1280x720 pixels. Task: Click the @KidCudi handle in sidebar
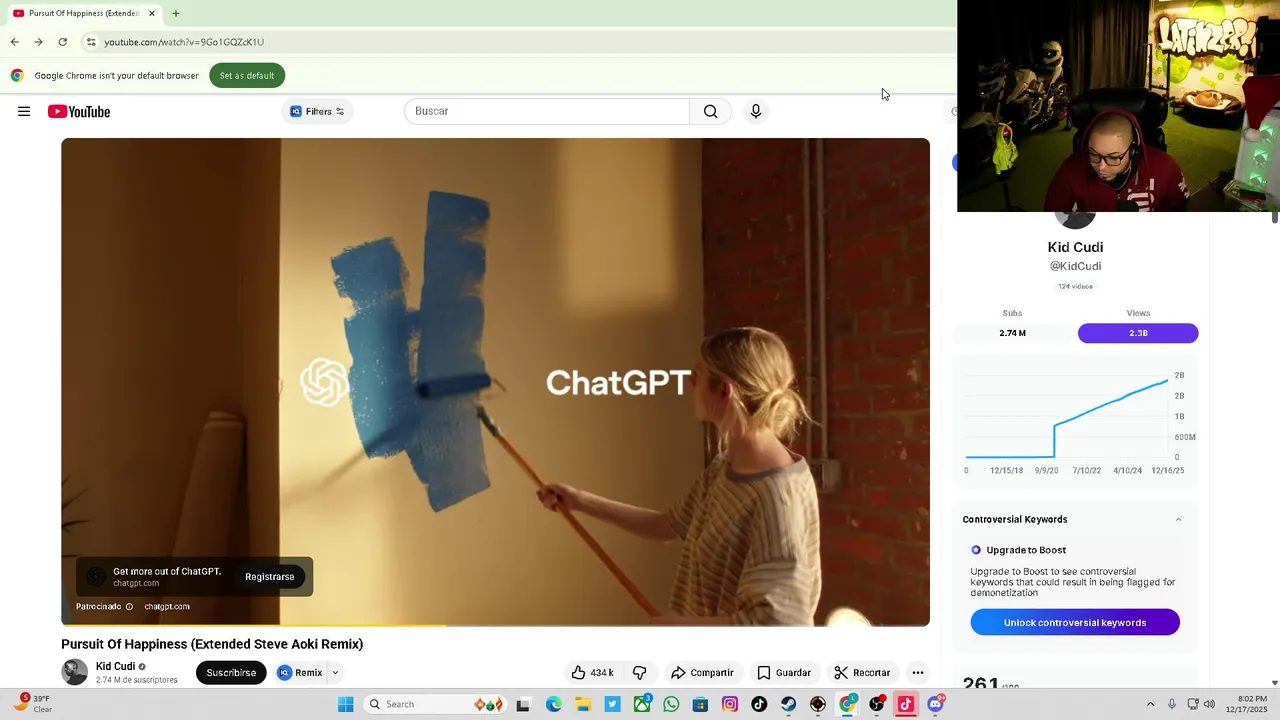click(x=1075, y=266)
